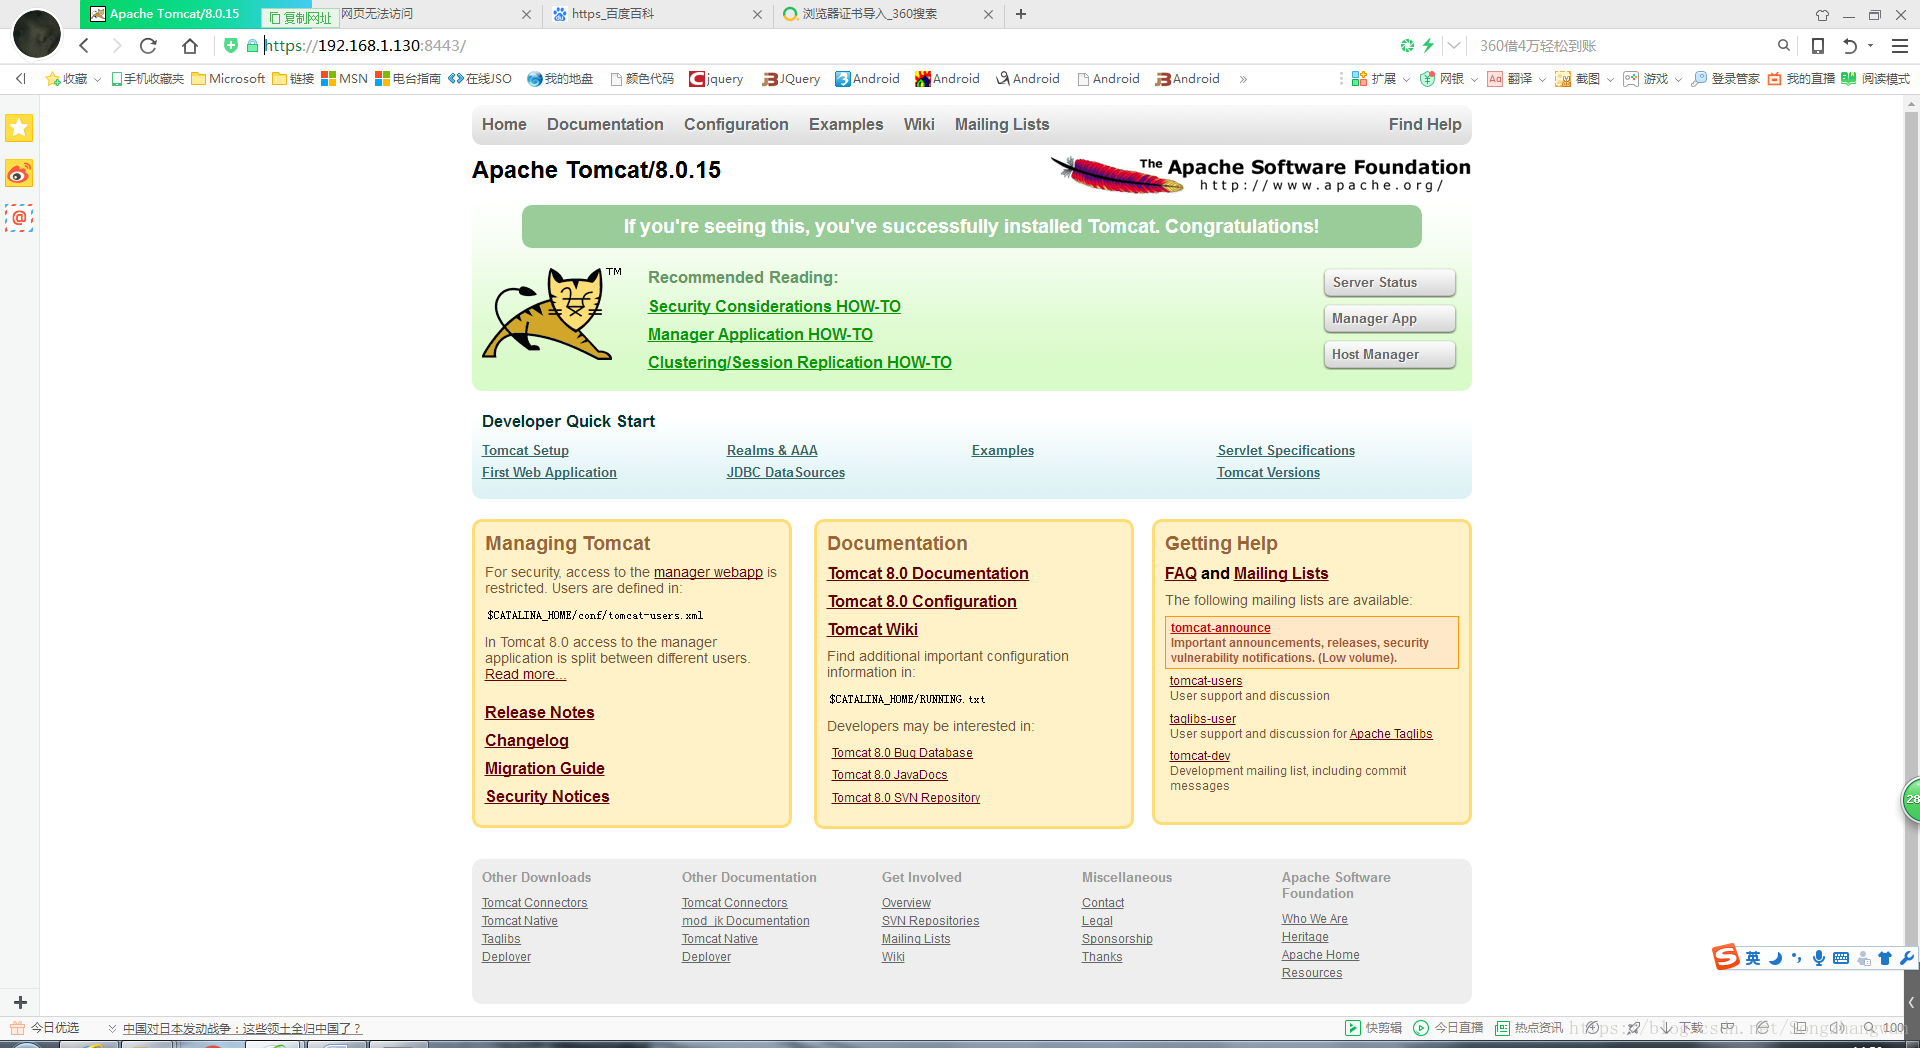The width and height of the screenshot is (1920, 1048).
Task: Open the new tab plus button
Action: (x=1021, y=14)
